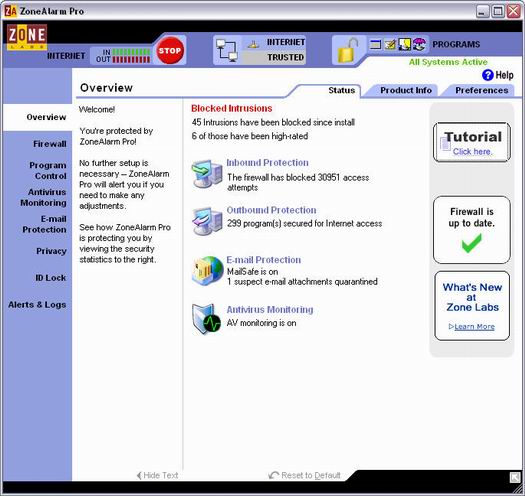This screenshot has width=525, height=496.
Task: Click the Inbound Protection computer icon
Action: (x=207, y=173)
